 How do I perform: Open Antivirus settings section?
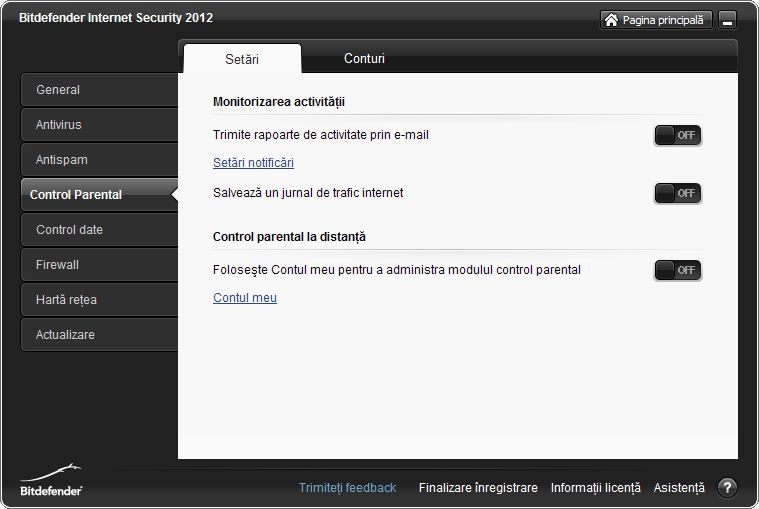99,125
